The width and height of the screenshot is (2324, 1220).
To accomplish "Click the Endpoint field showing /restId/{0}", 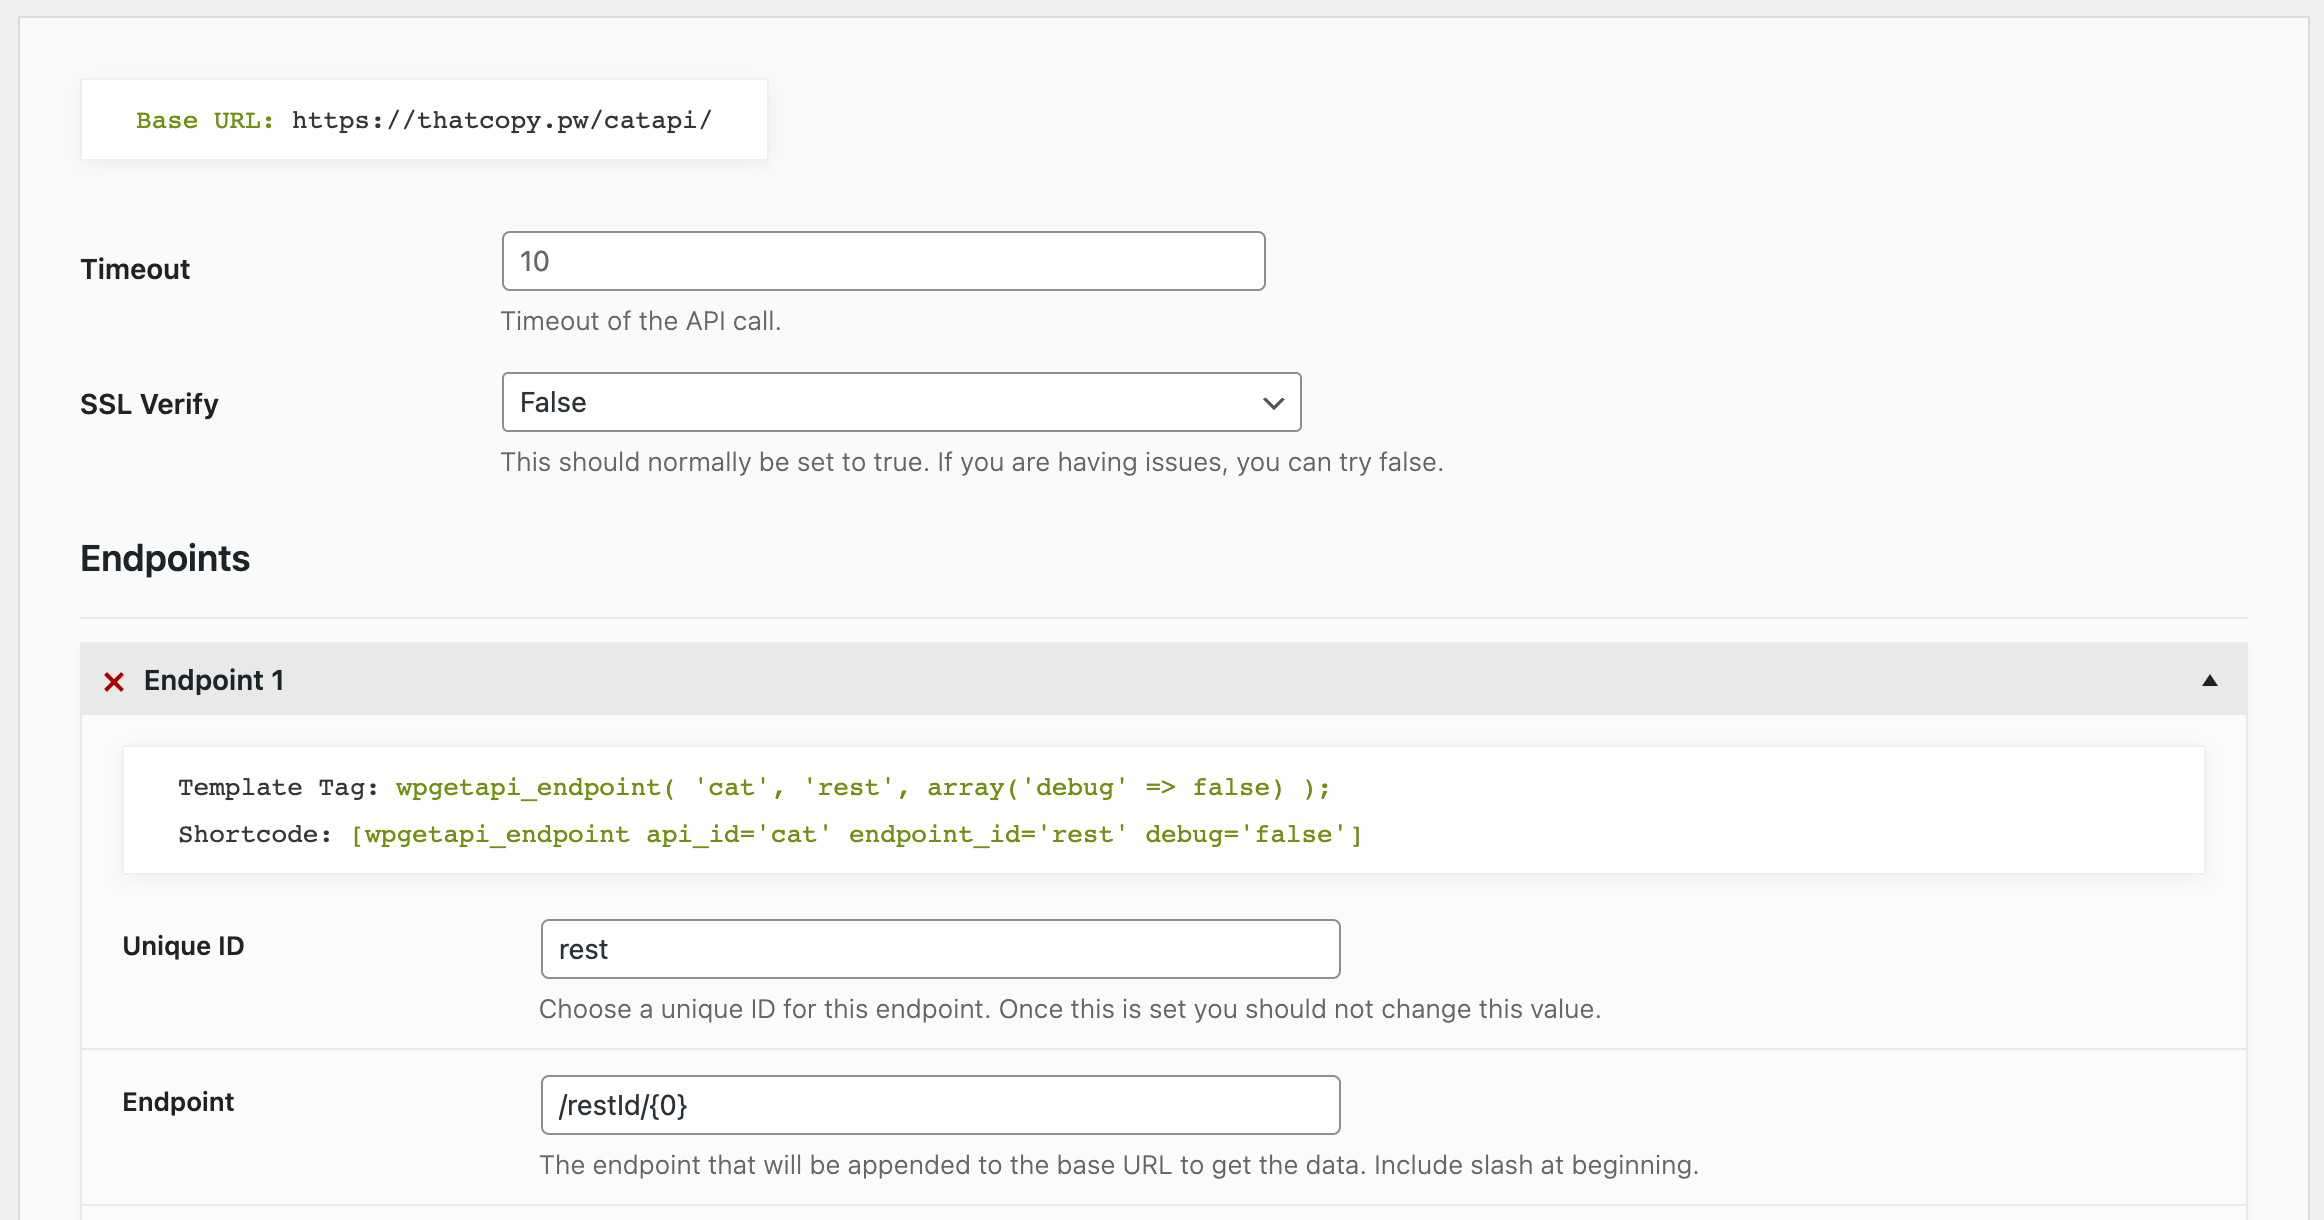I will (x=938, y=1105).
